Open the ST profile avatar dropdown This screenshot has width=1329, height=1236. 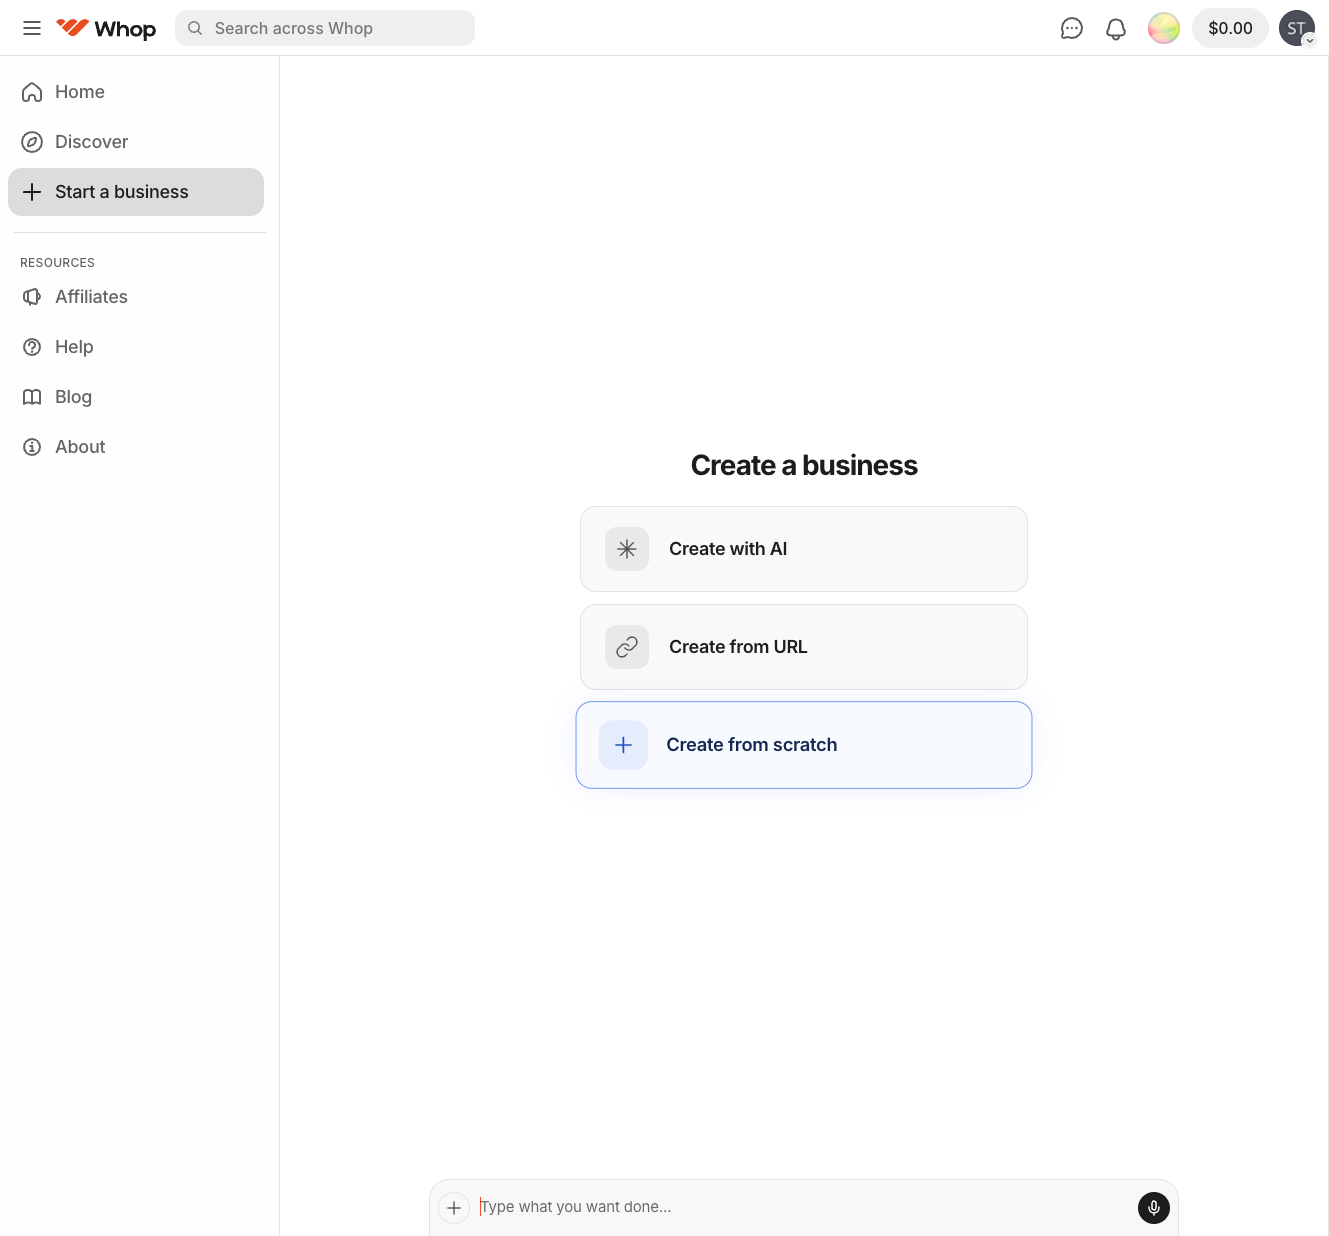[1297, 28]
